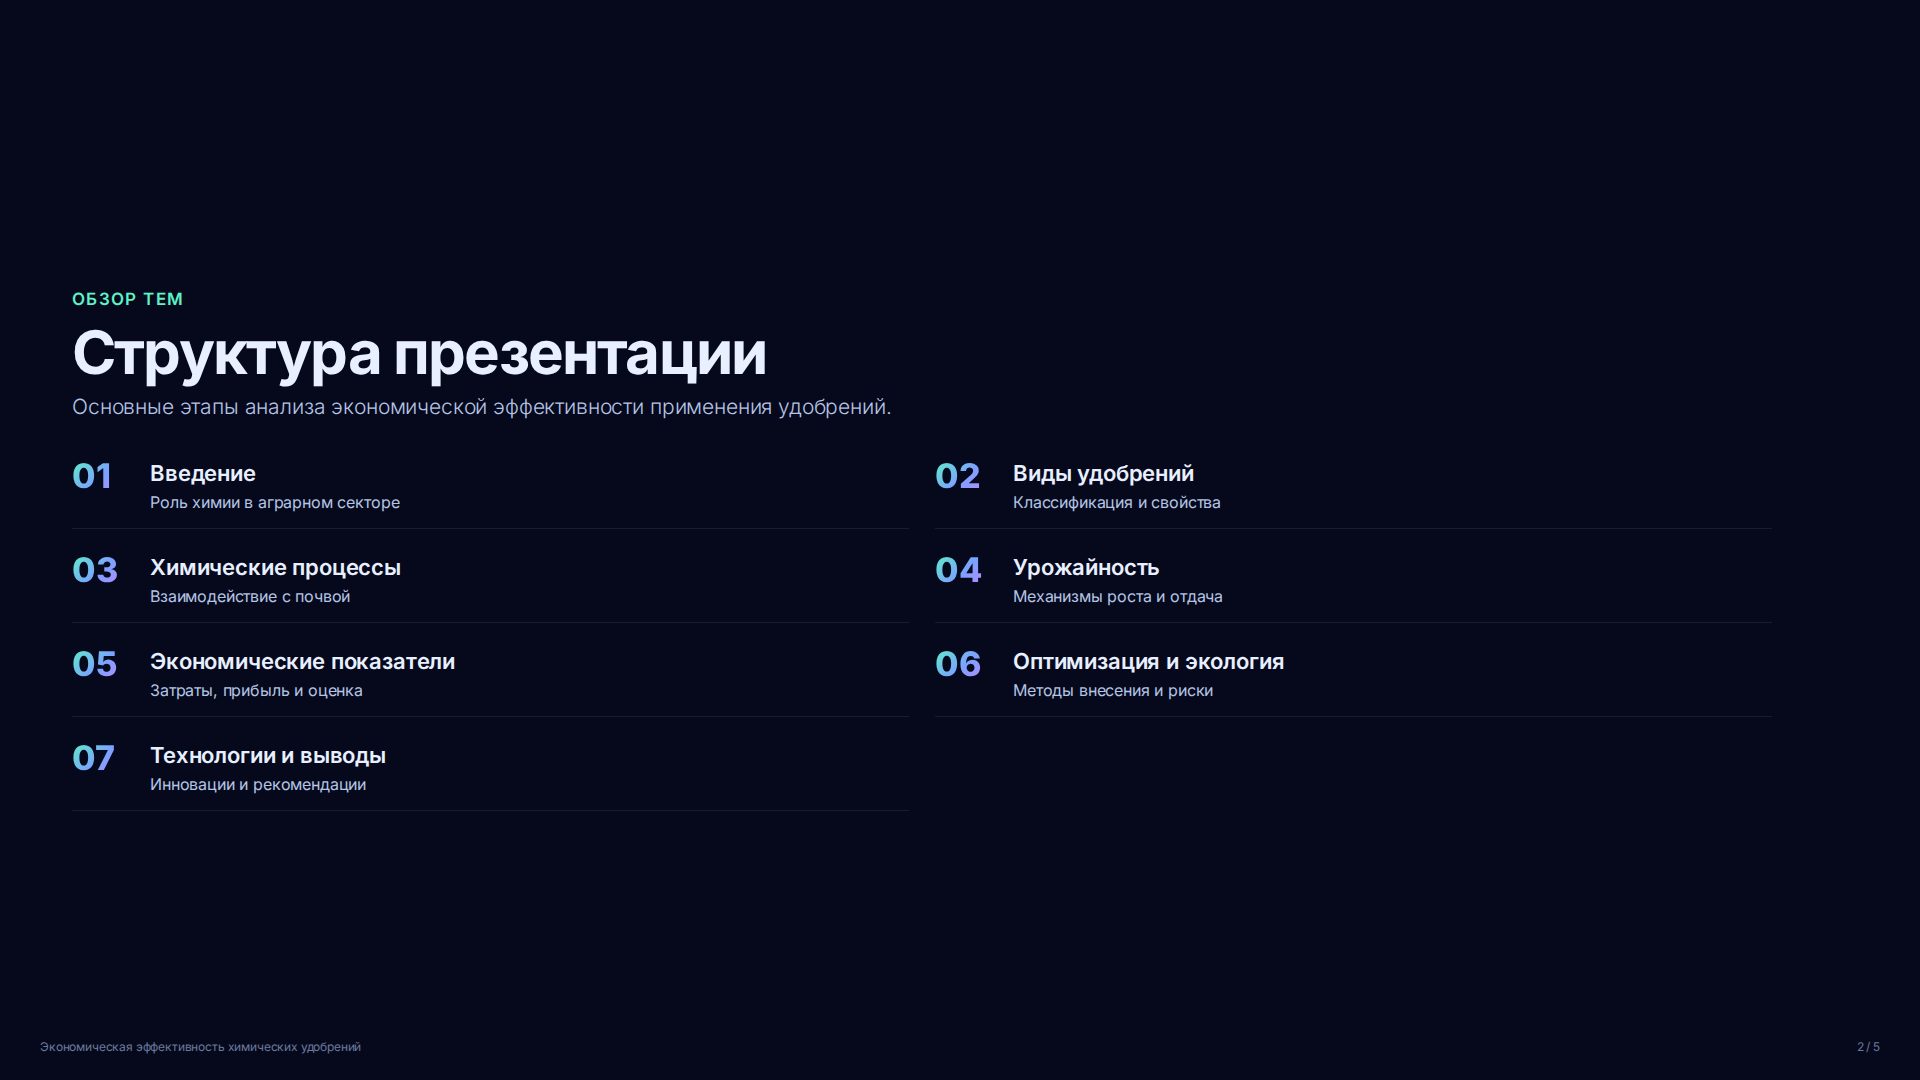The height and width of the screenshot is (1080, 1920).
Task: Click the number '04'
Action: pyautogui.click(x=958, y=570)
